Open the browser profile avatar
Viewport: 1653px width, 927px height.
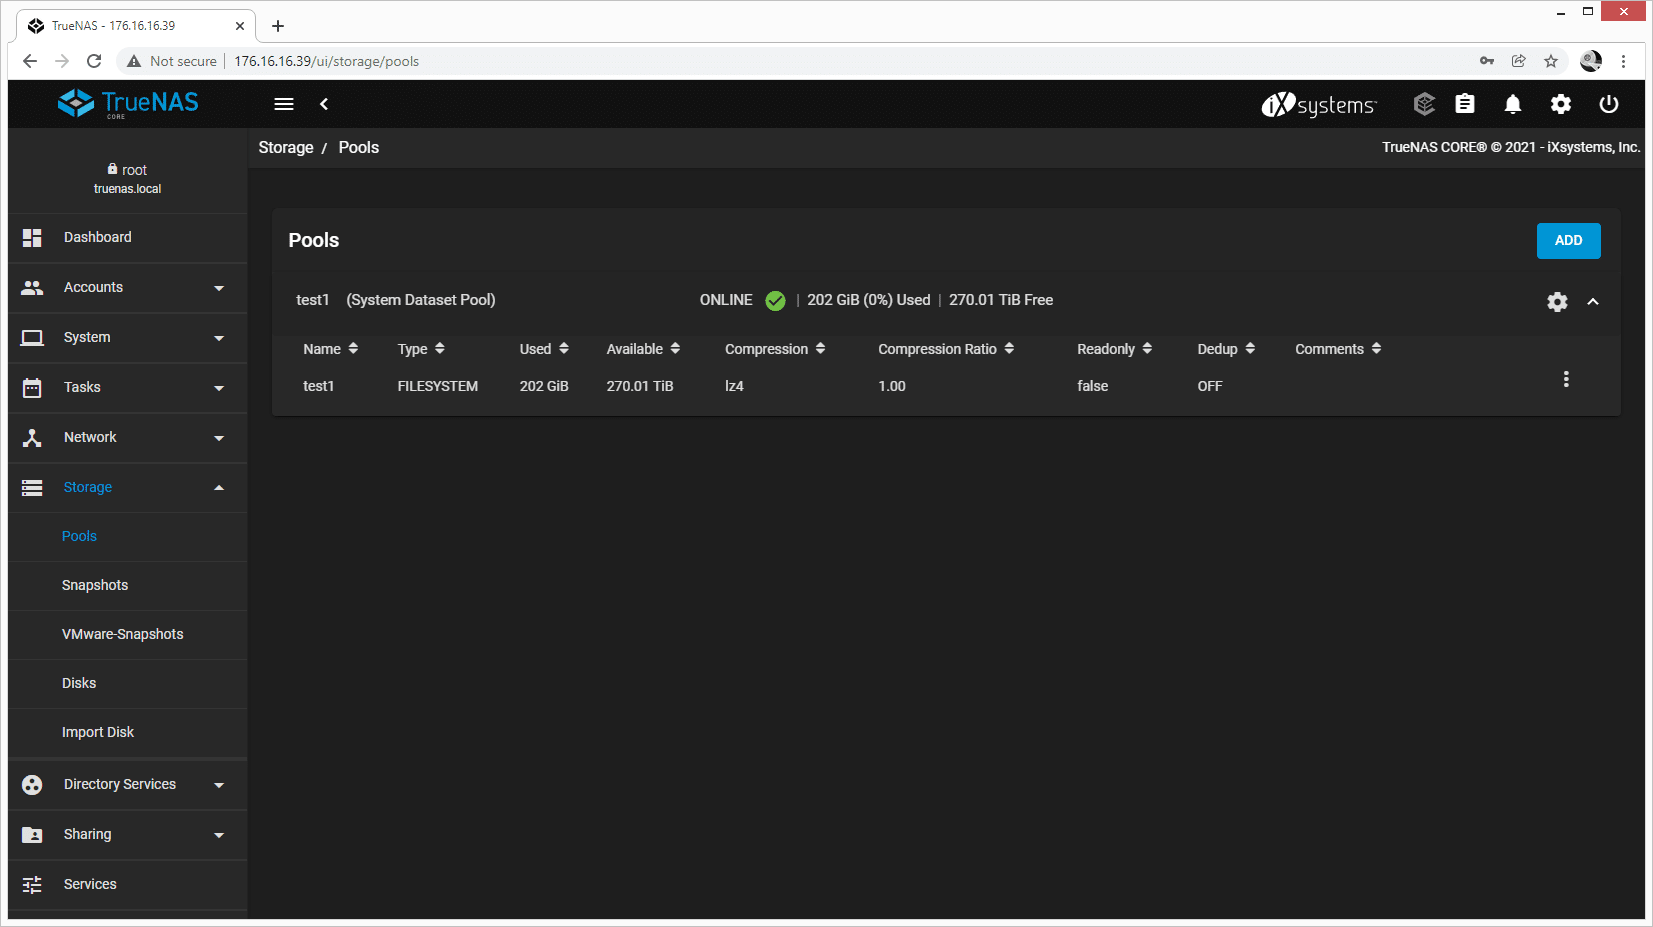tap(1591, 61)
